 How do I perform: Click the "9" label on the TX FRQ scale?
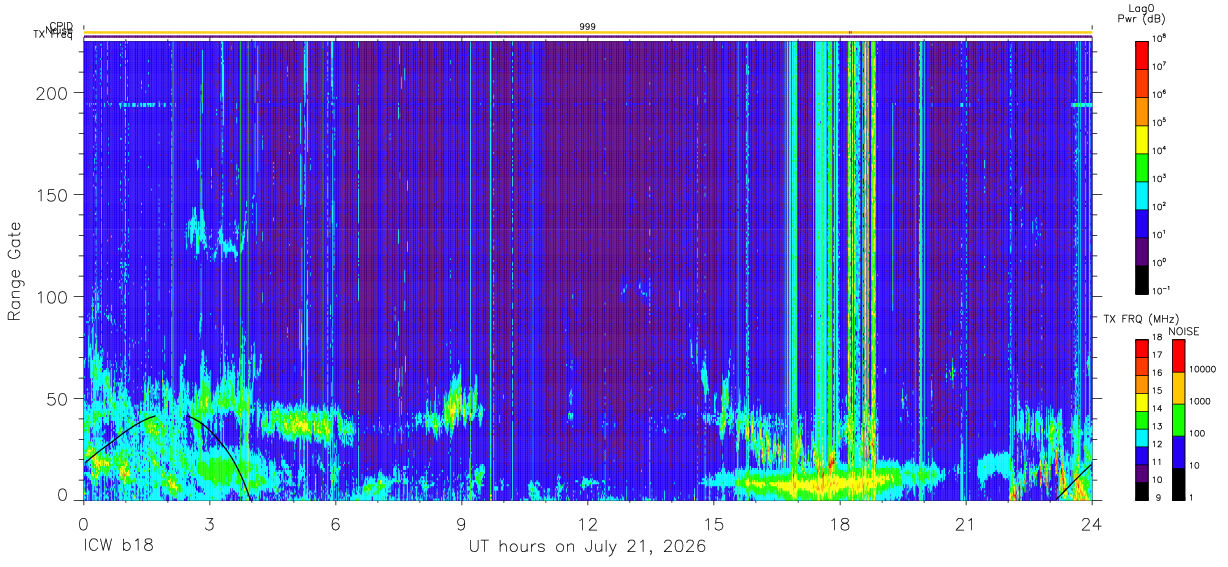[1156, 497]
